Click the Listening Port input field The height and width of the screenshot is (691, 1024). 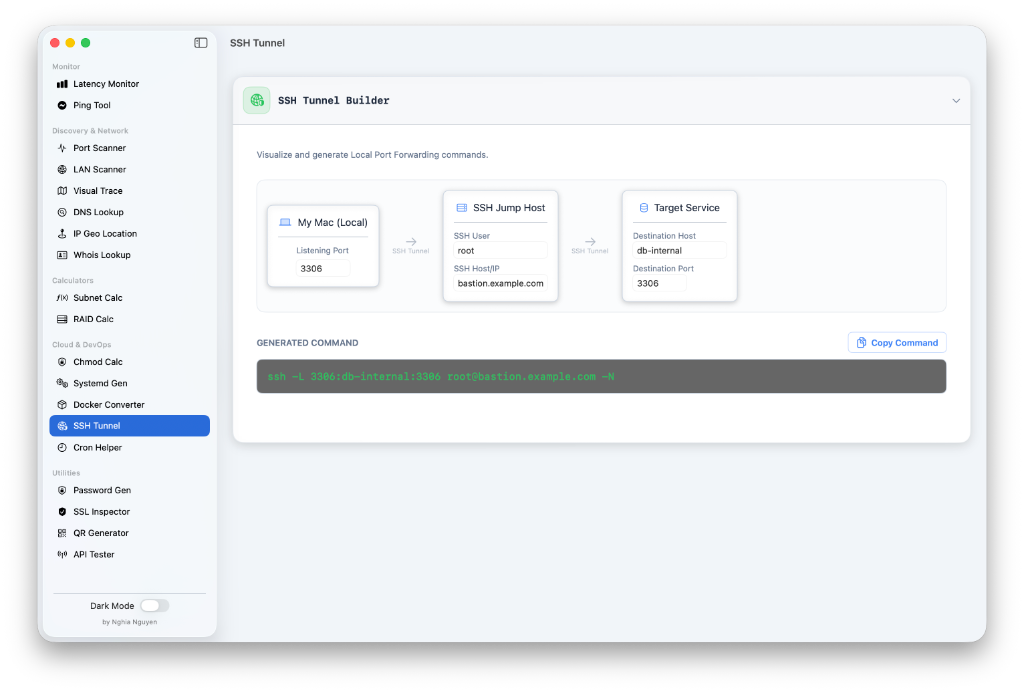[x=323, y=268]
